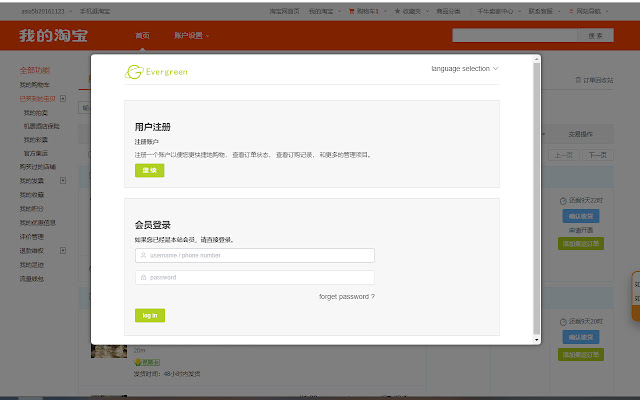Click the Evergreen logo in the dialog

pyautogui.click(x=156, y=72)
